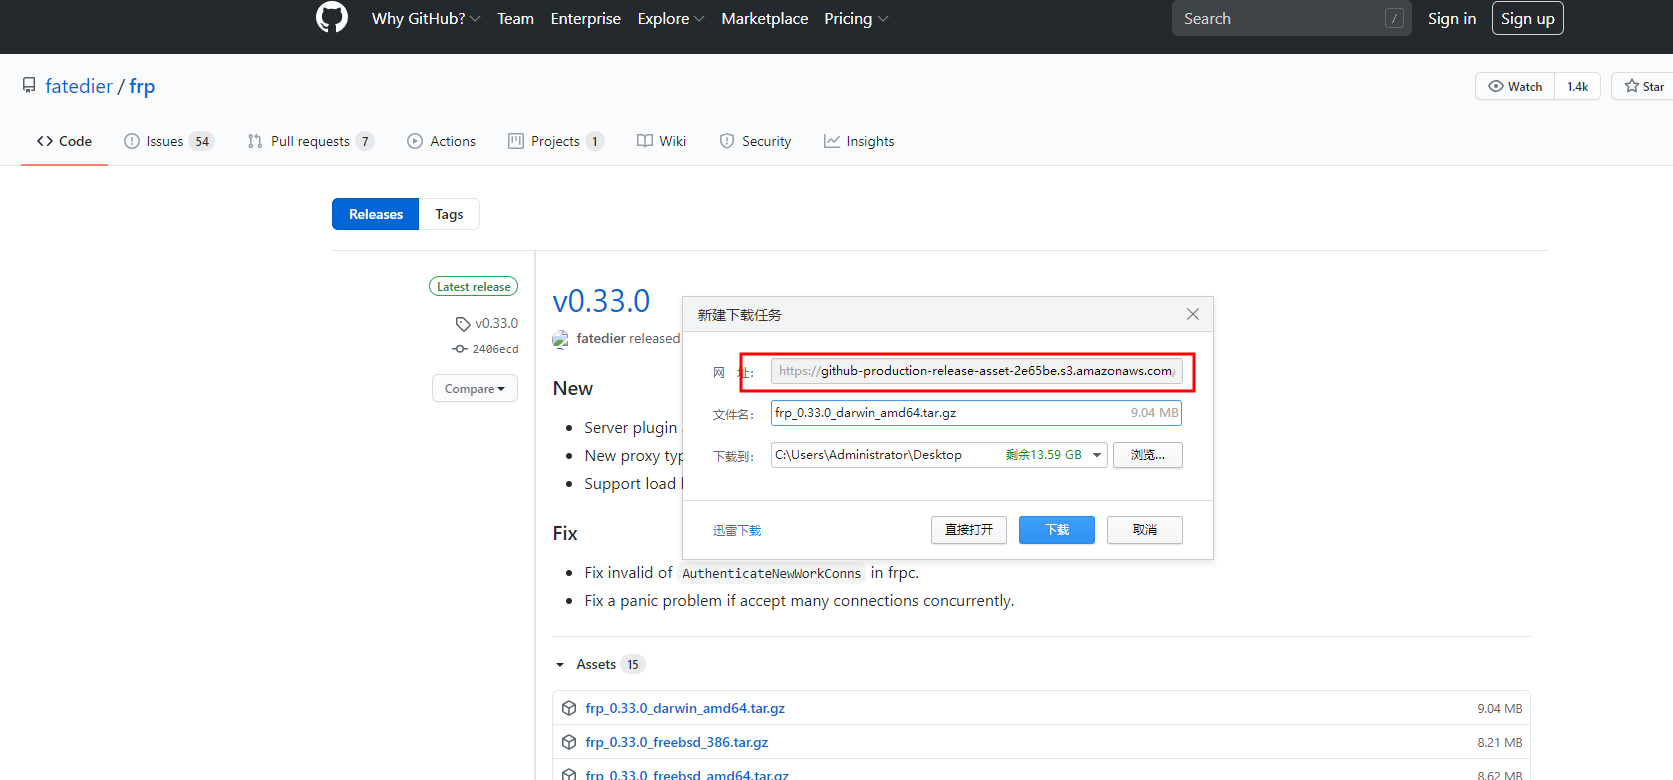Click the Security shield icon
1673x780 pixels.
[x=727, y=141]
